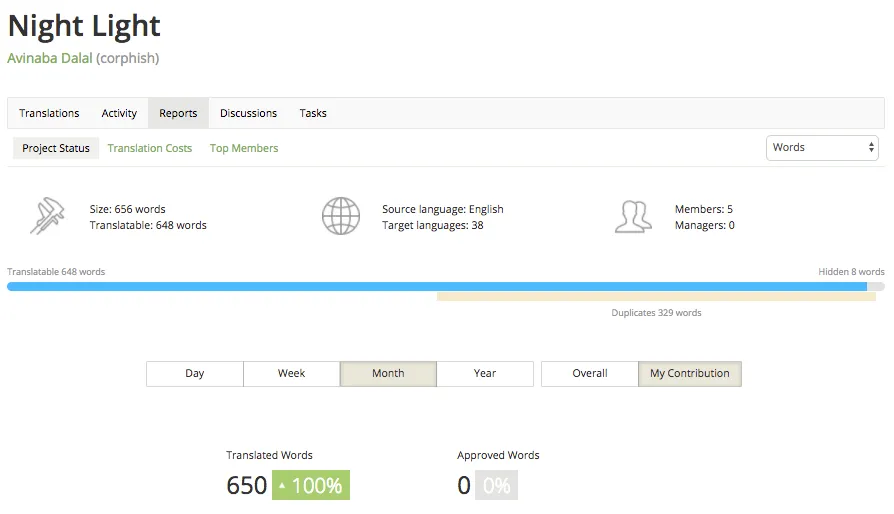Click the "Members: 5" text
Image resolution: width=894 pixels, height=514 pixels.
[x=704, y=209]
